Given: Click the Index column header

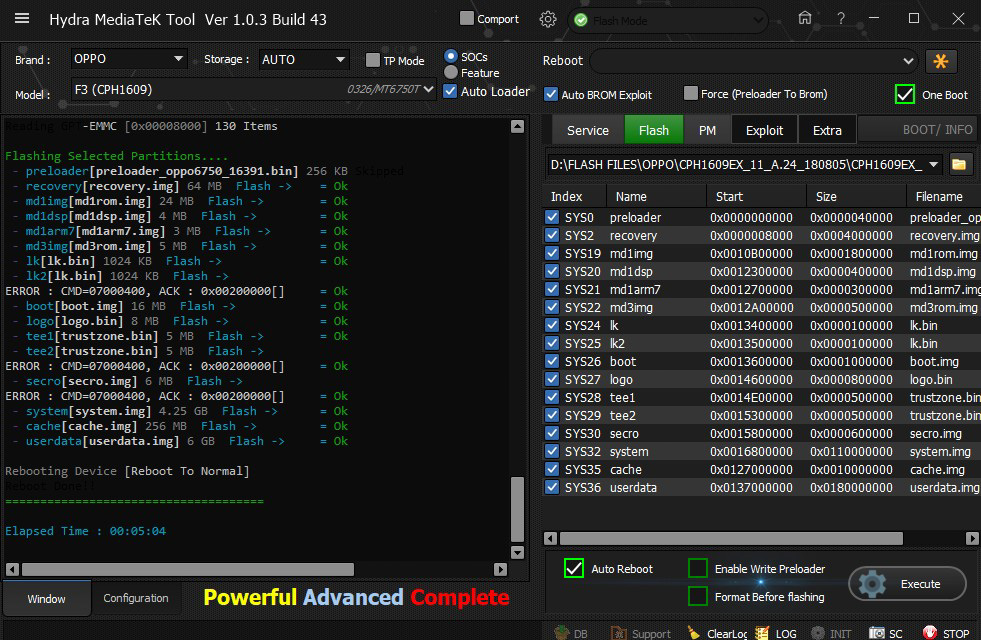Looking at the screenshot, I should 574,196.
